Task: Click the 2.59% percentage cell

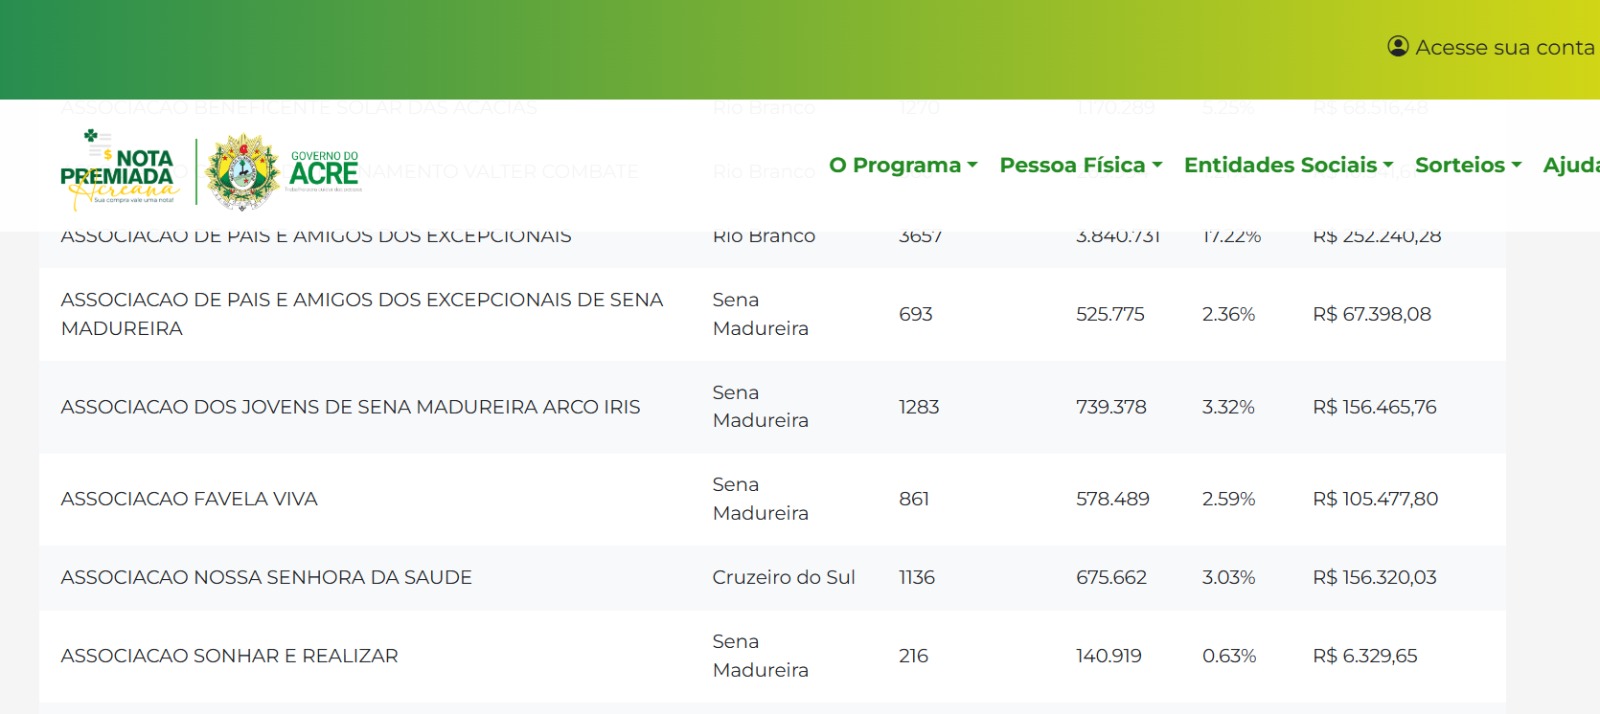Action: tap(1228, 499)
